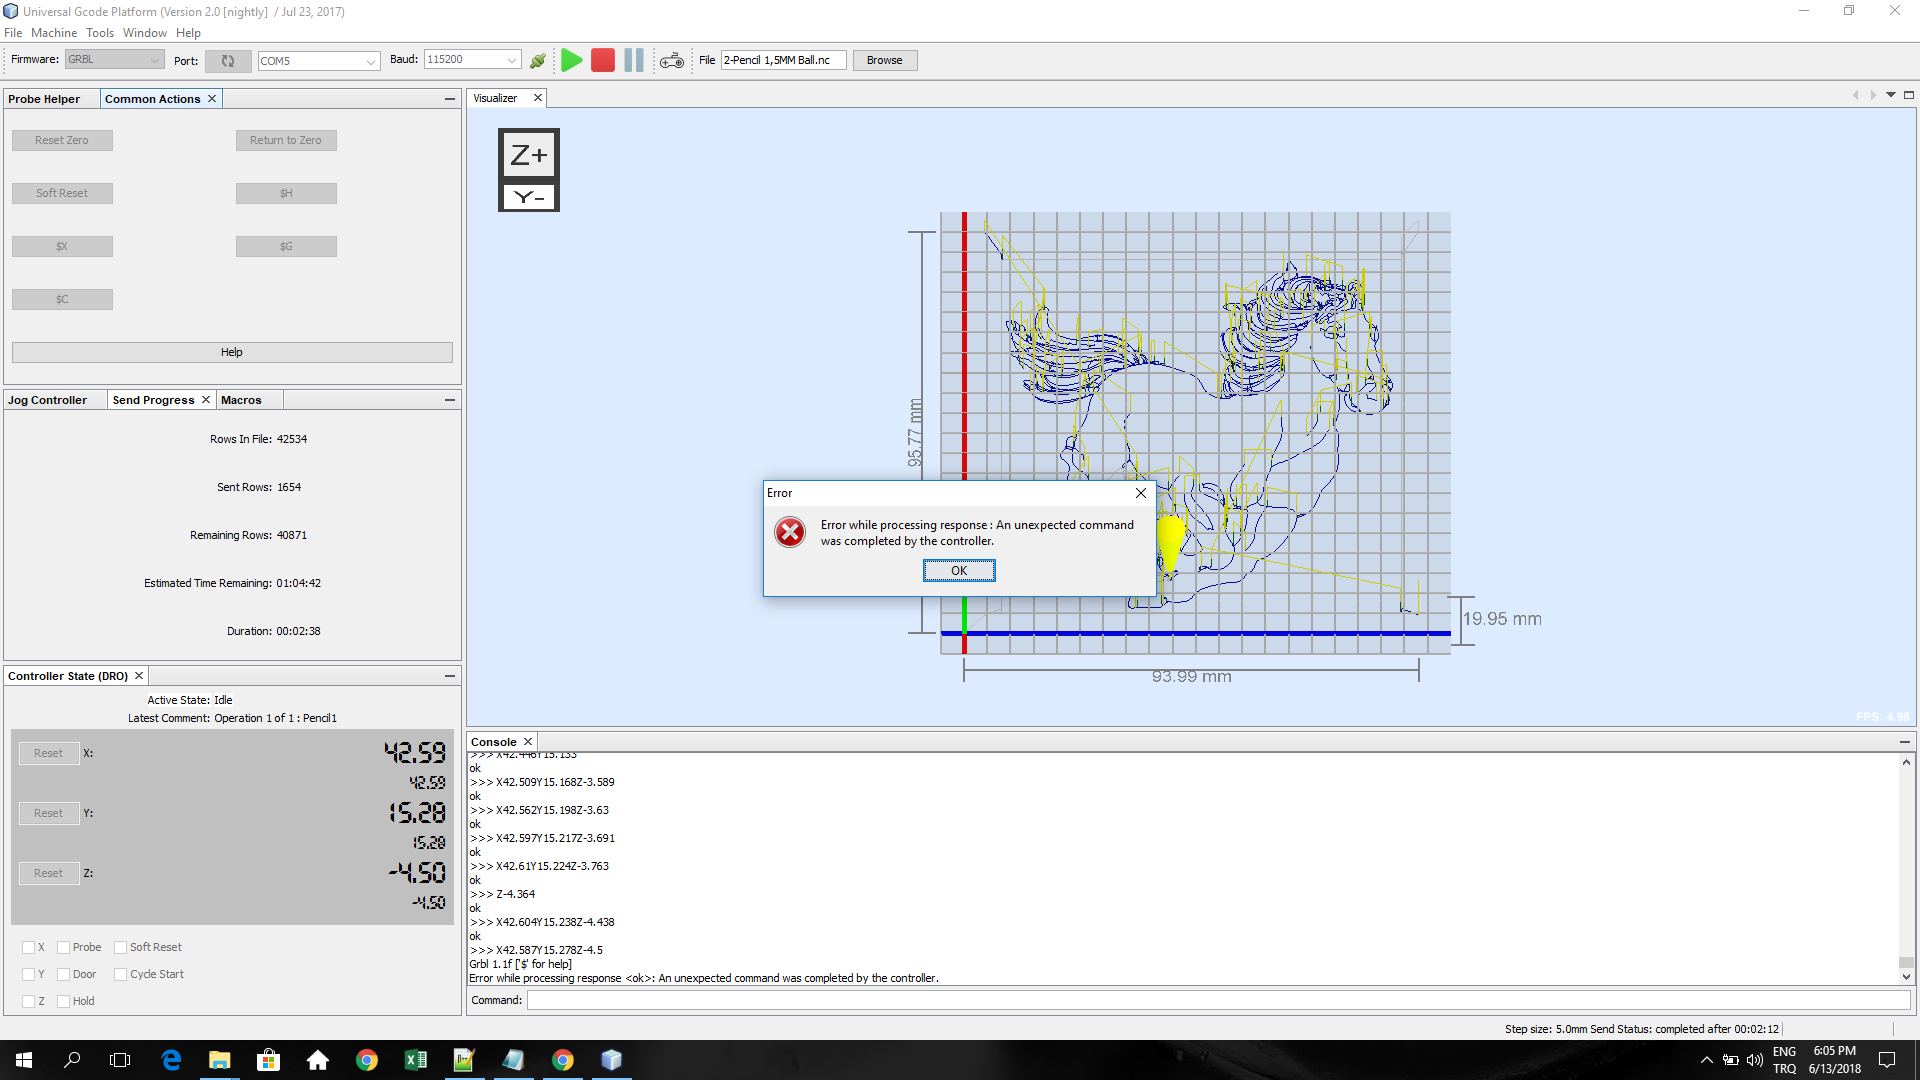Image resolution: width=1920 pixels, height=1080 pixels.
Task: Click the Reset button for Z axis
Action: [48, 873]
